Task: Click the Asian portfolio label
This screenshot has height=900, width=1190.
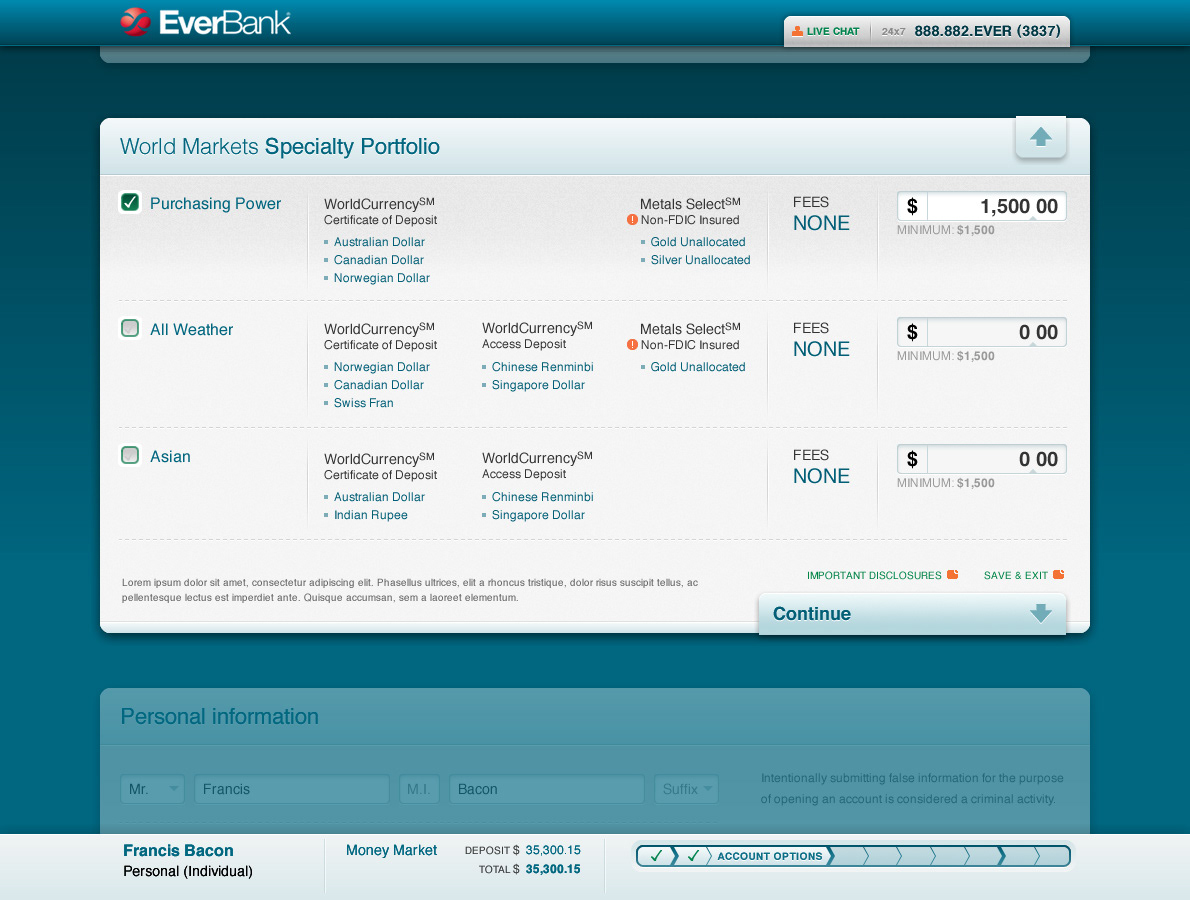Action: tap(170, 456)
